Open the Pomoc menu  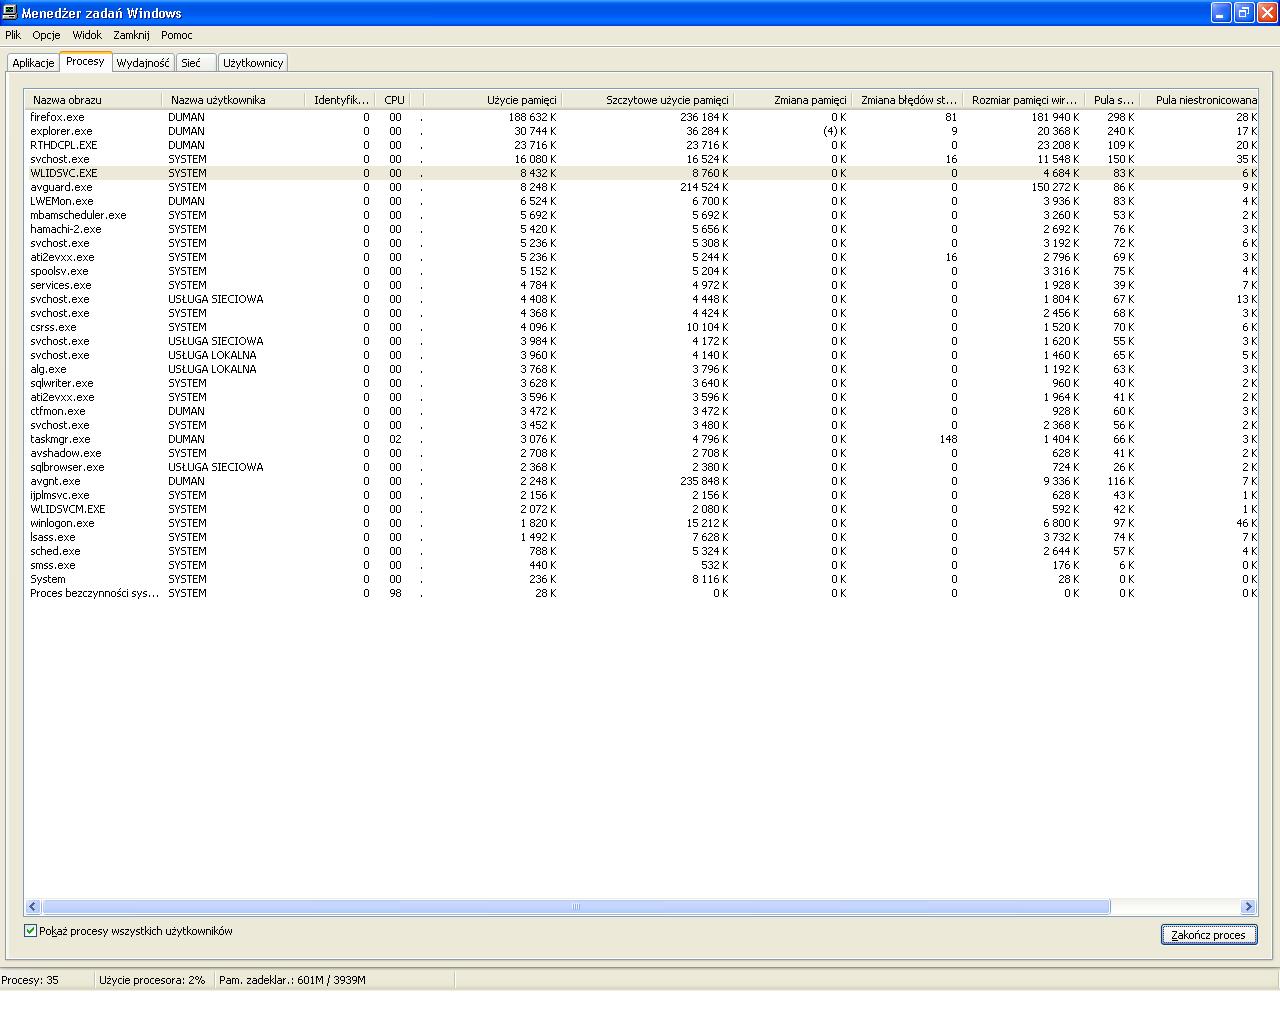pos(177,35)
